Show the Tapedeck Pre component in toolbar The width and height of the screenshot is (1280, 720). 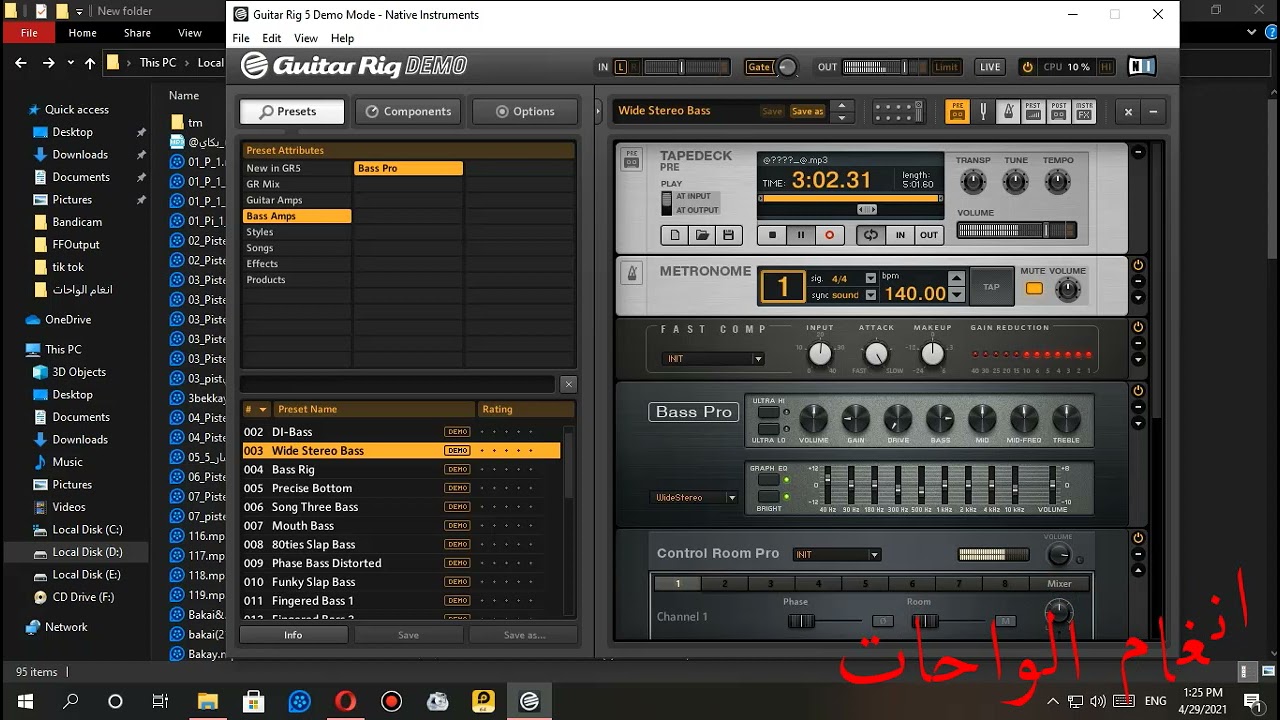point(957,111)
